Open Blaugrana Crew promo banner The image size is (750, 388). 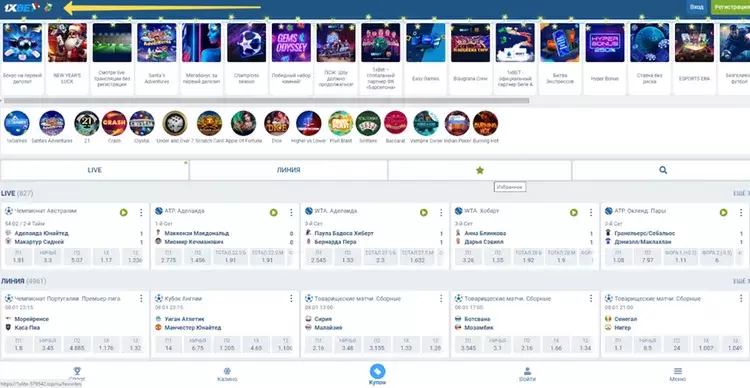tap(470, 58)
